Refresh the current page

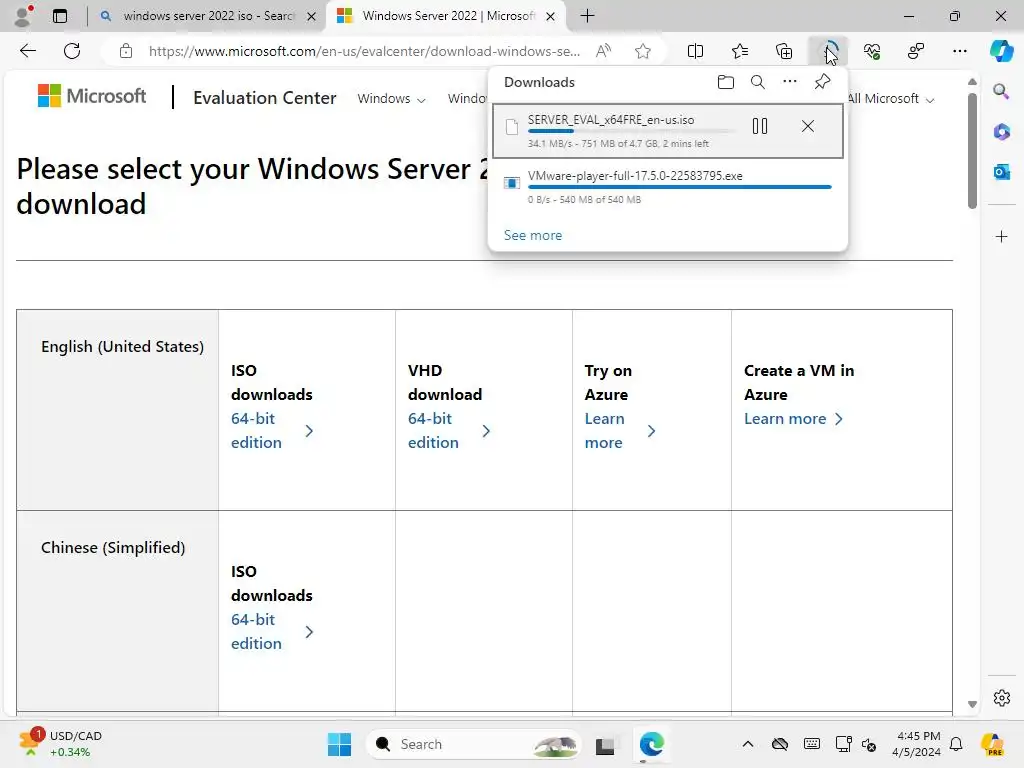coord(72,51)
